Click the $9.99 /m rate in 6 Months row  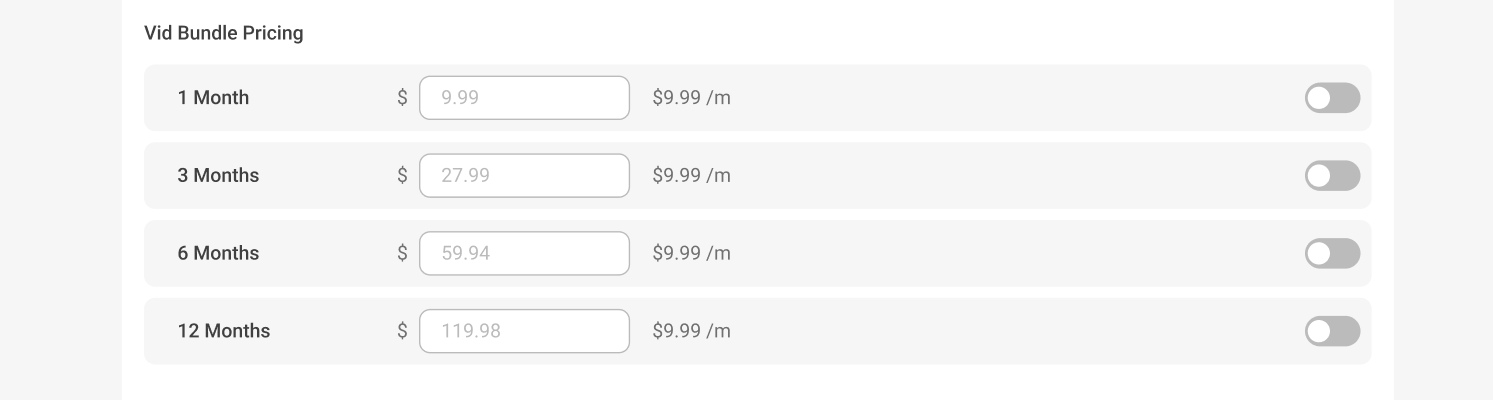click(x=691, y=254)
